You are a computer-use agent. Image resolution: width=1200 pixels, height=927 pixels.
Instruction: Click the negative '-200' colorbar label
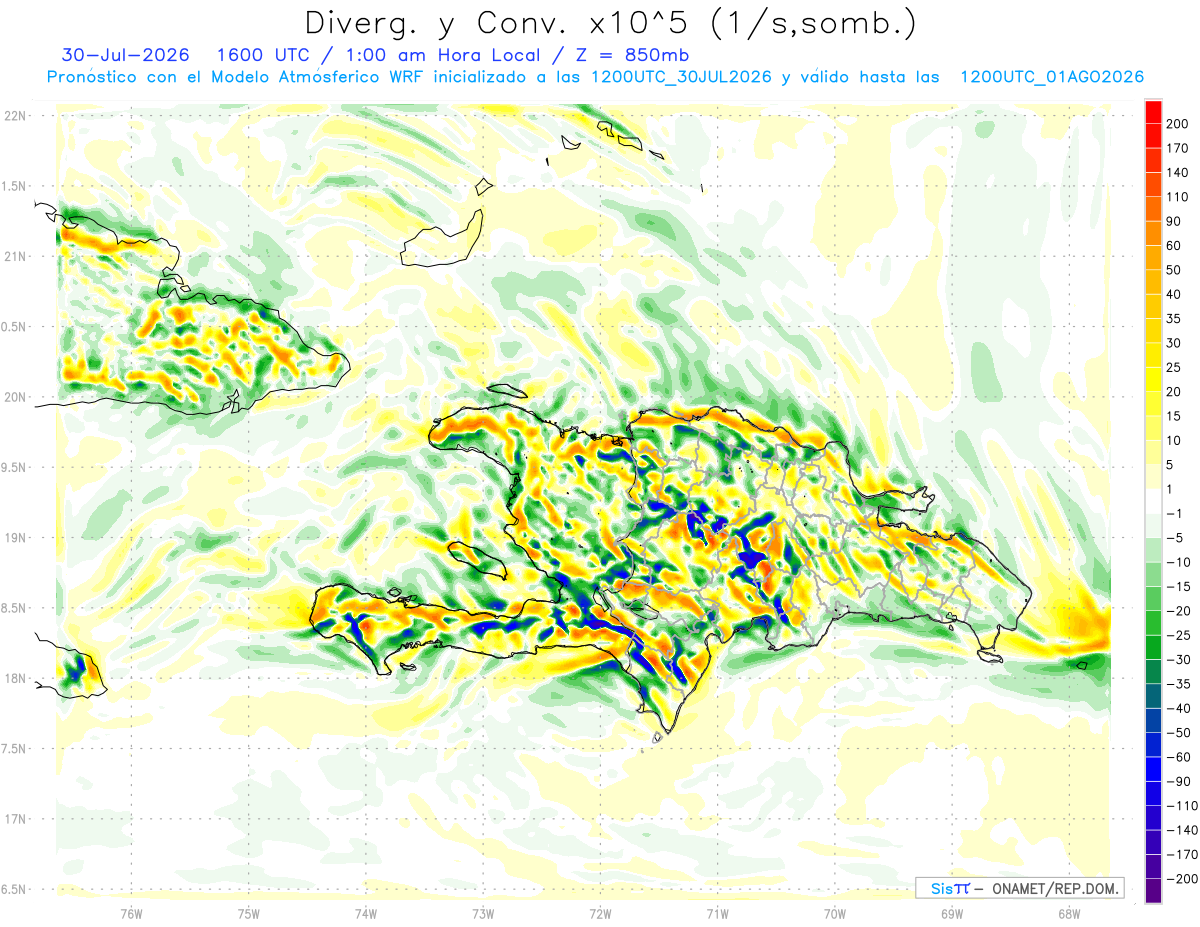pos(1184,879)
